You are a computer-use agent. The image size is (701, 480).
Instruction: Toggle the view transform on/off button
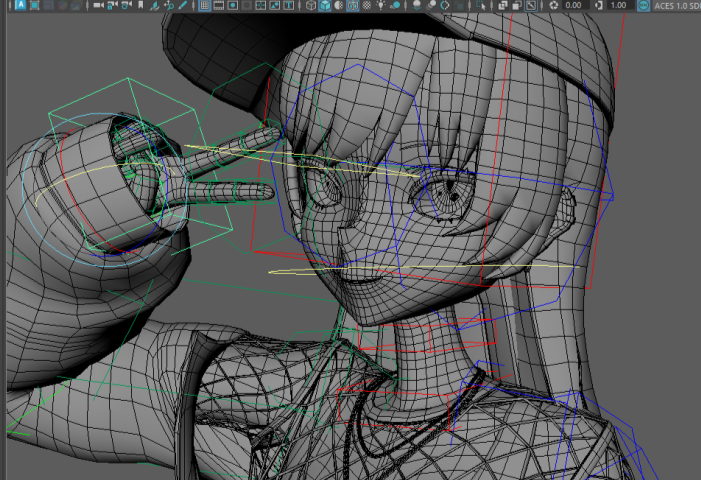643,5
